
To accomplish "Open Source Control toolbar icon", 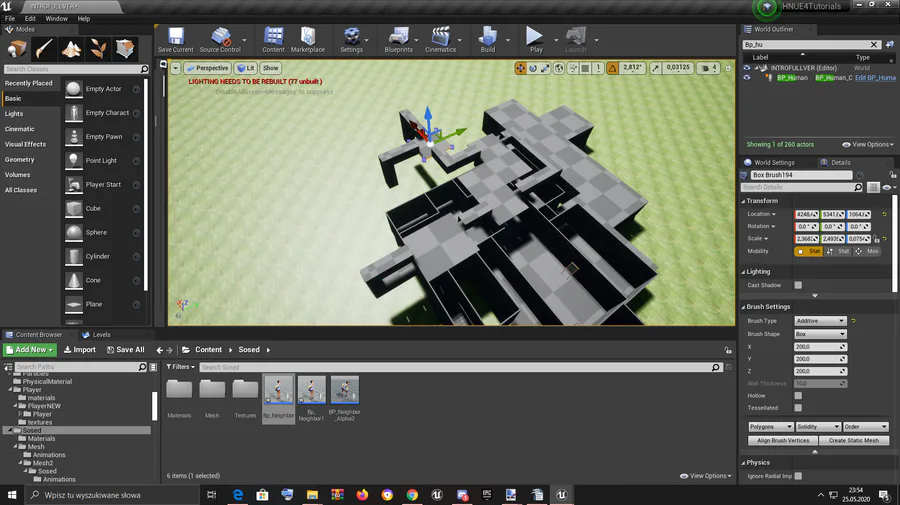I will 220,40.
